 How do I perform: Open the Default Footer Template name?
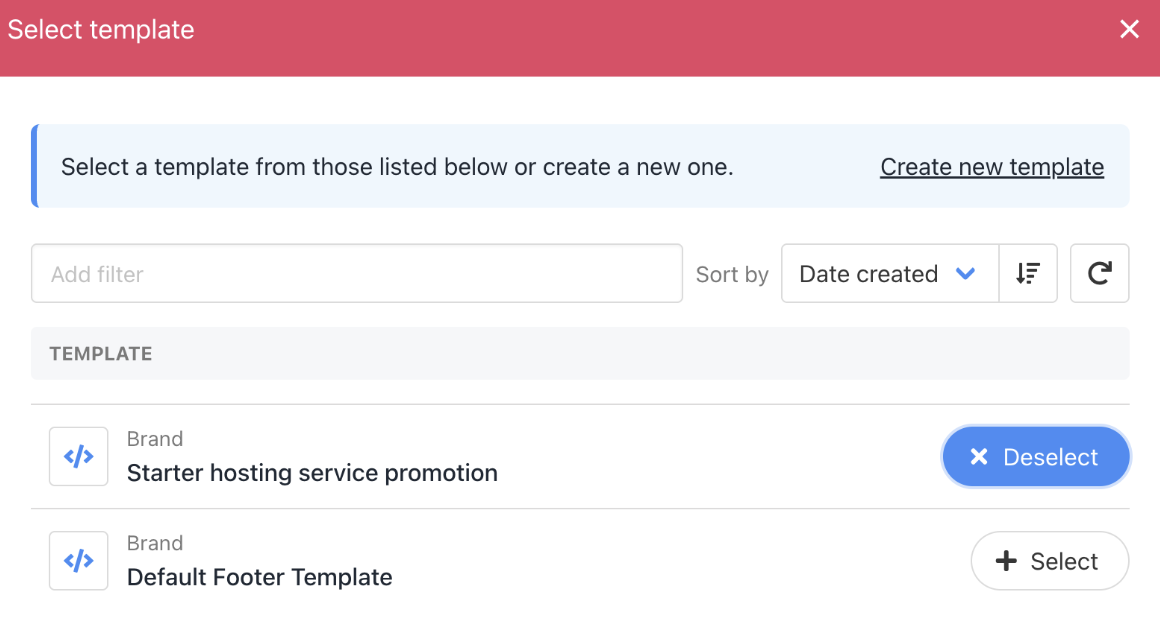click(259, 577)
